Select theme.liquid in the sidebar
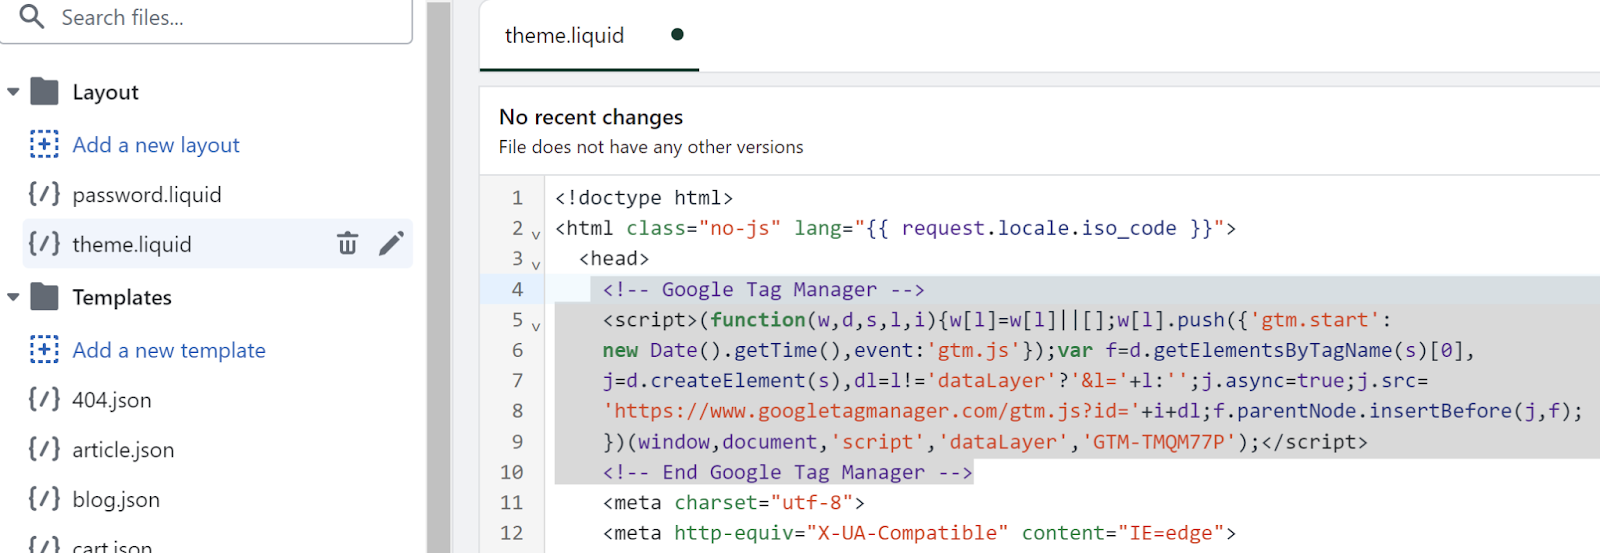The height and width of the screenshot is (553, 1600). pyautogui.click(x=132, y=244)
